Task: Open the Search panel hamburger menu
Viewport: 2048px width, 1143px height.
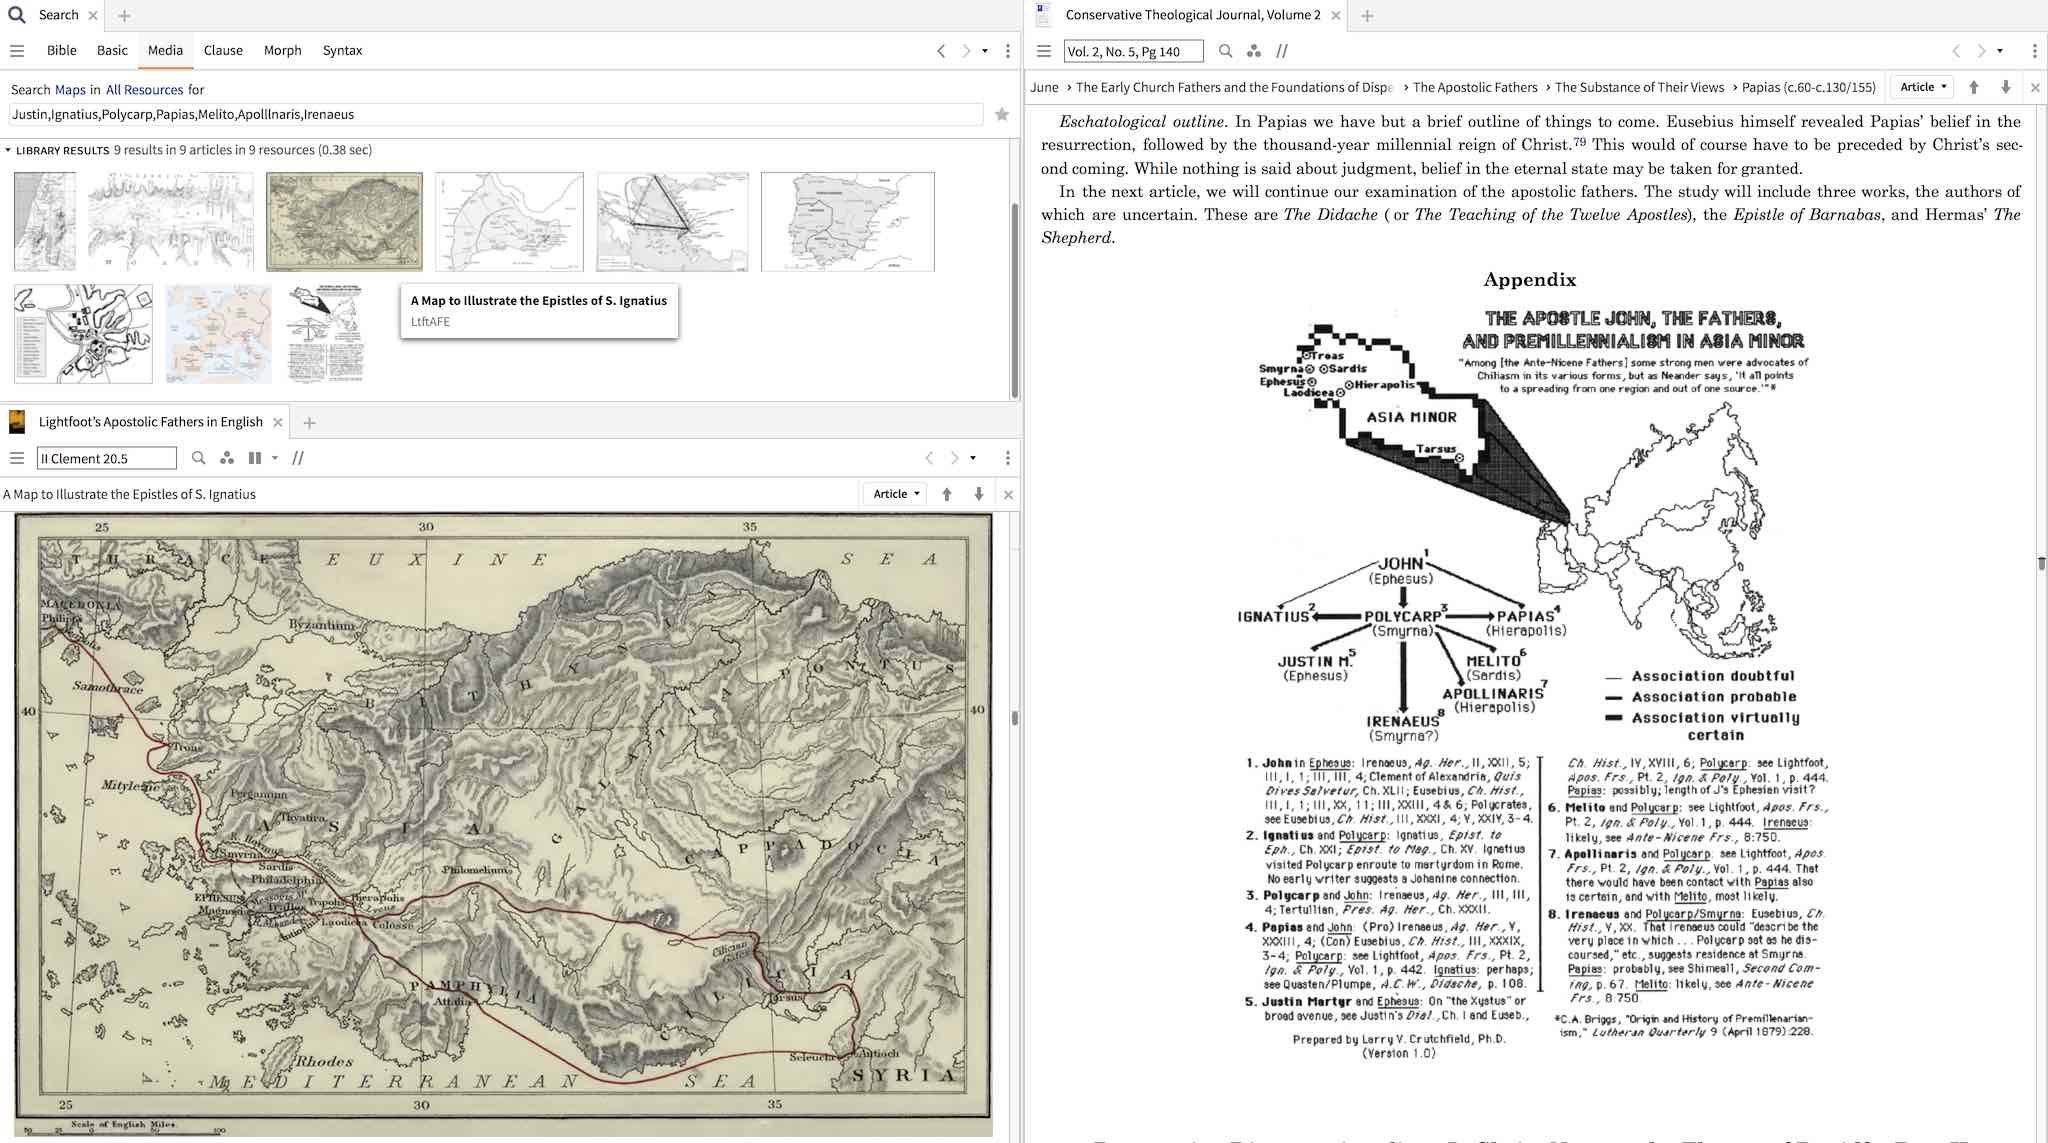Action: click(x=17, y=51)
